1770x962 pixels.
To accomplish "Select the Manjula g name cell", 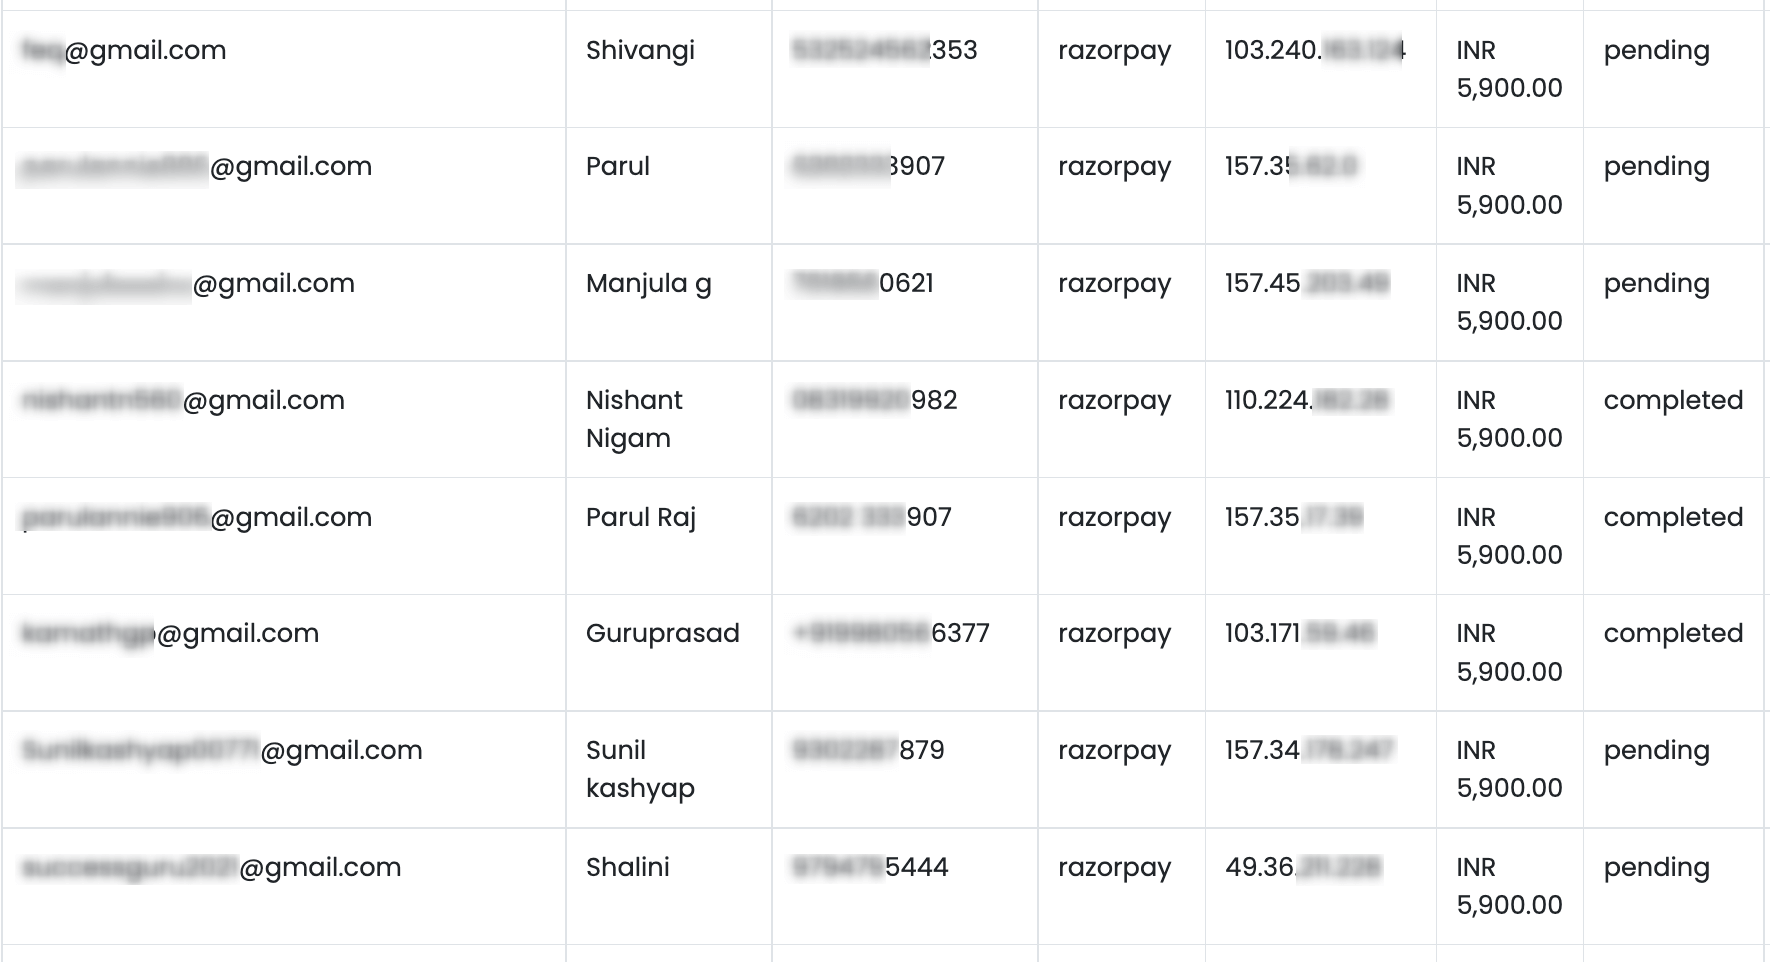I will (648, 284).
